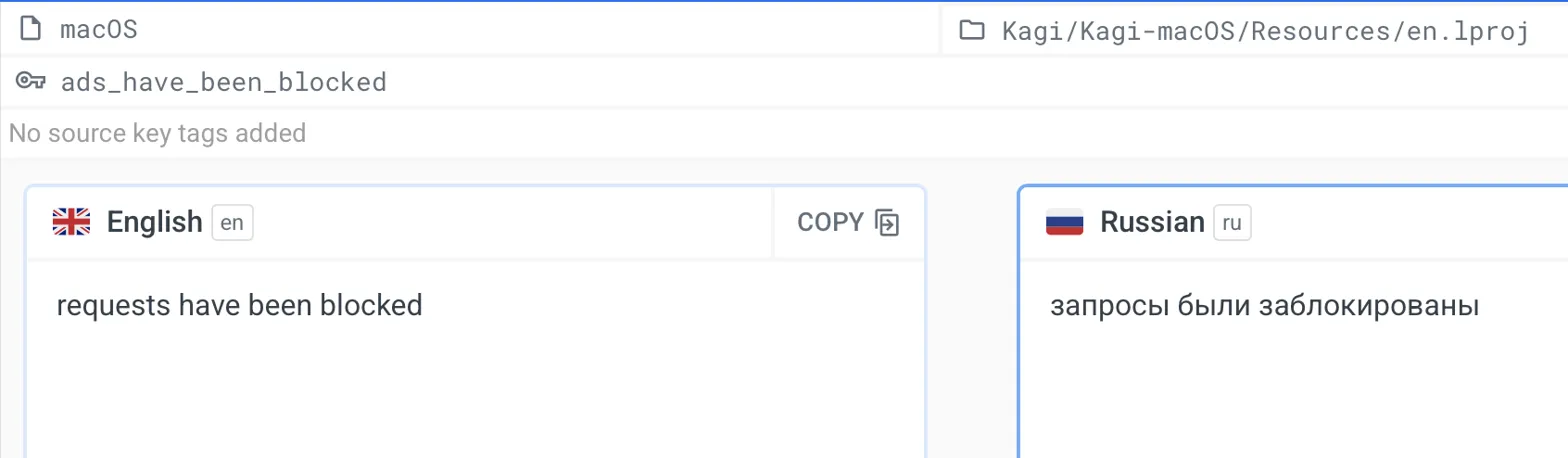The width and height of the screenshot is (1568, 458).
Task: Select the macOS file name label
Action: [x=98, y=30]
